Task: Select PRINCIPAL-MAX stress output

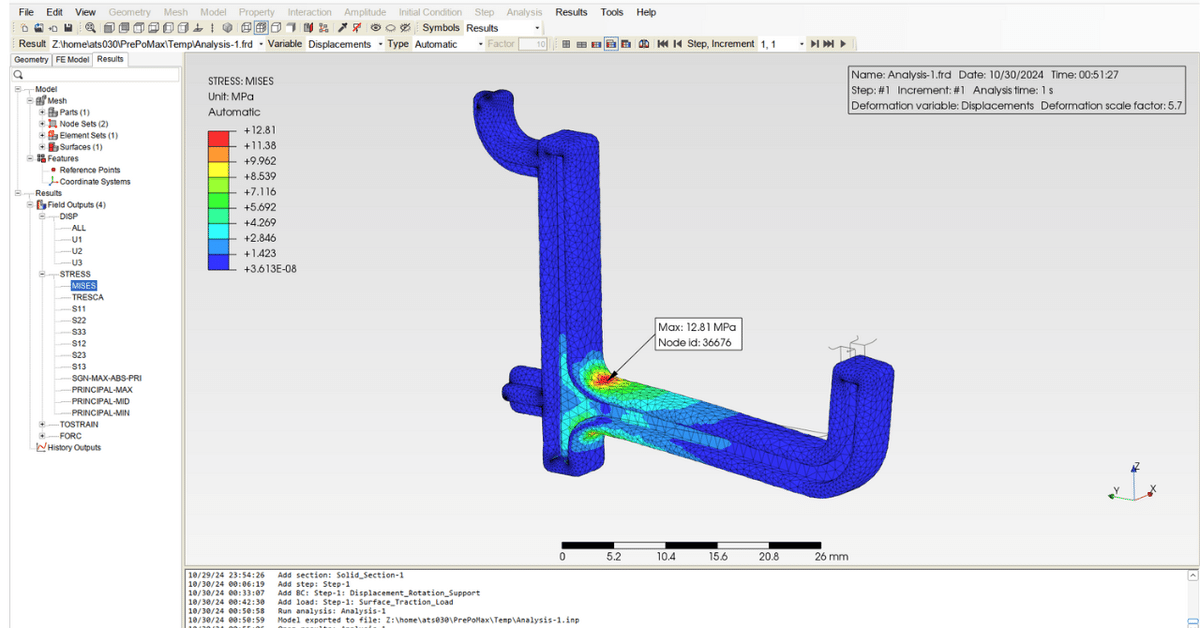Action: point(102,389)
